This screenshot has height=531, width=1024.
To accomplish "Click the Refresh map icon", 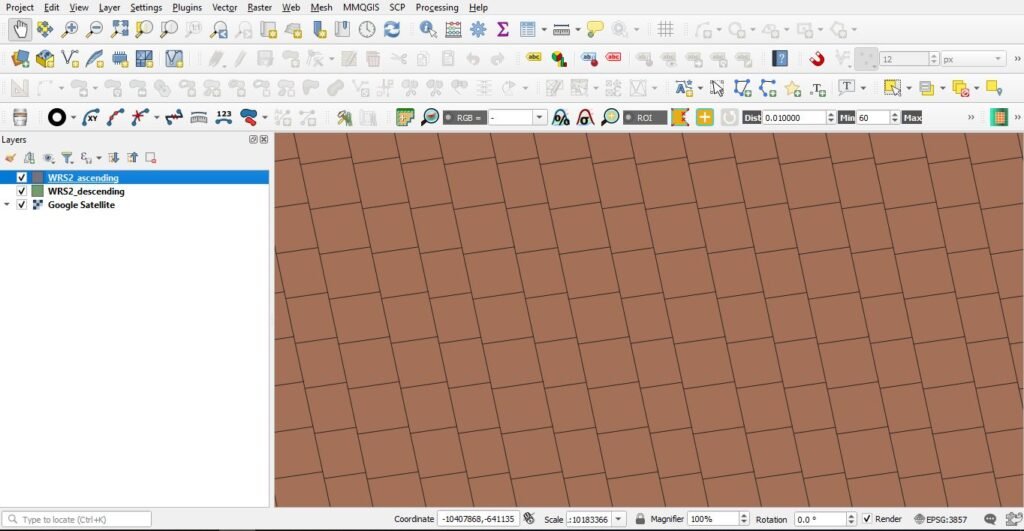I will click(393, 30).
